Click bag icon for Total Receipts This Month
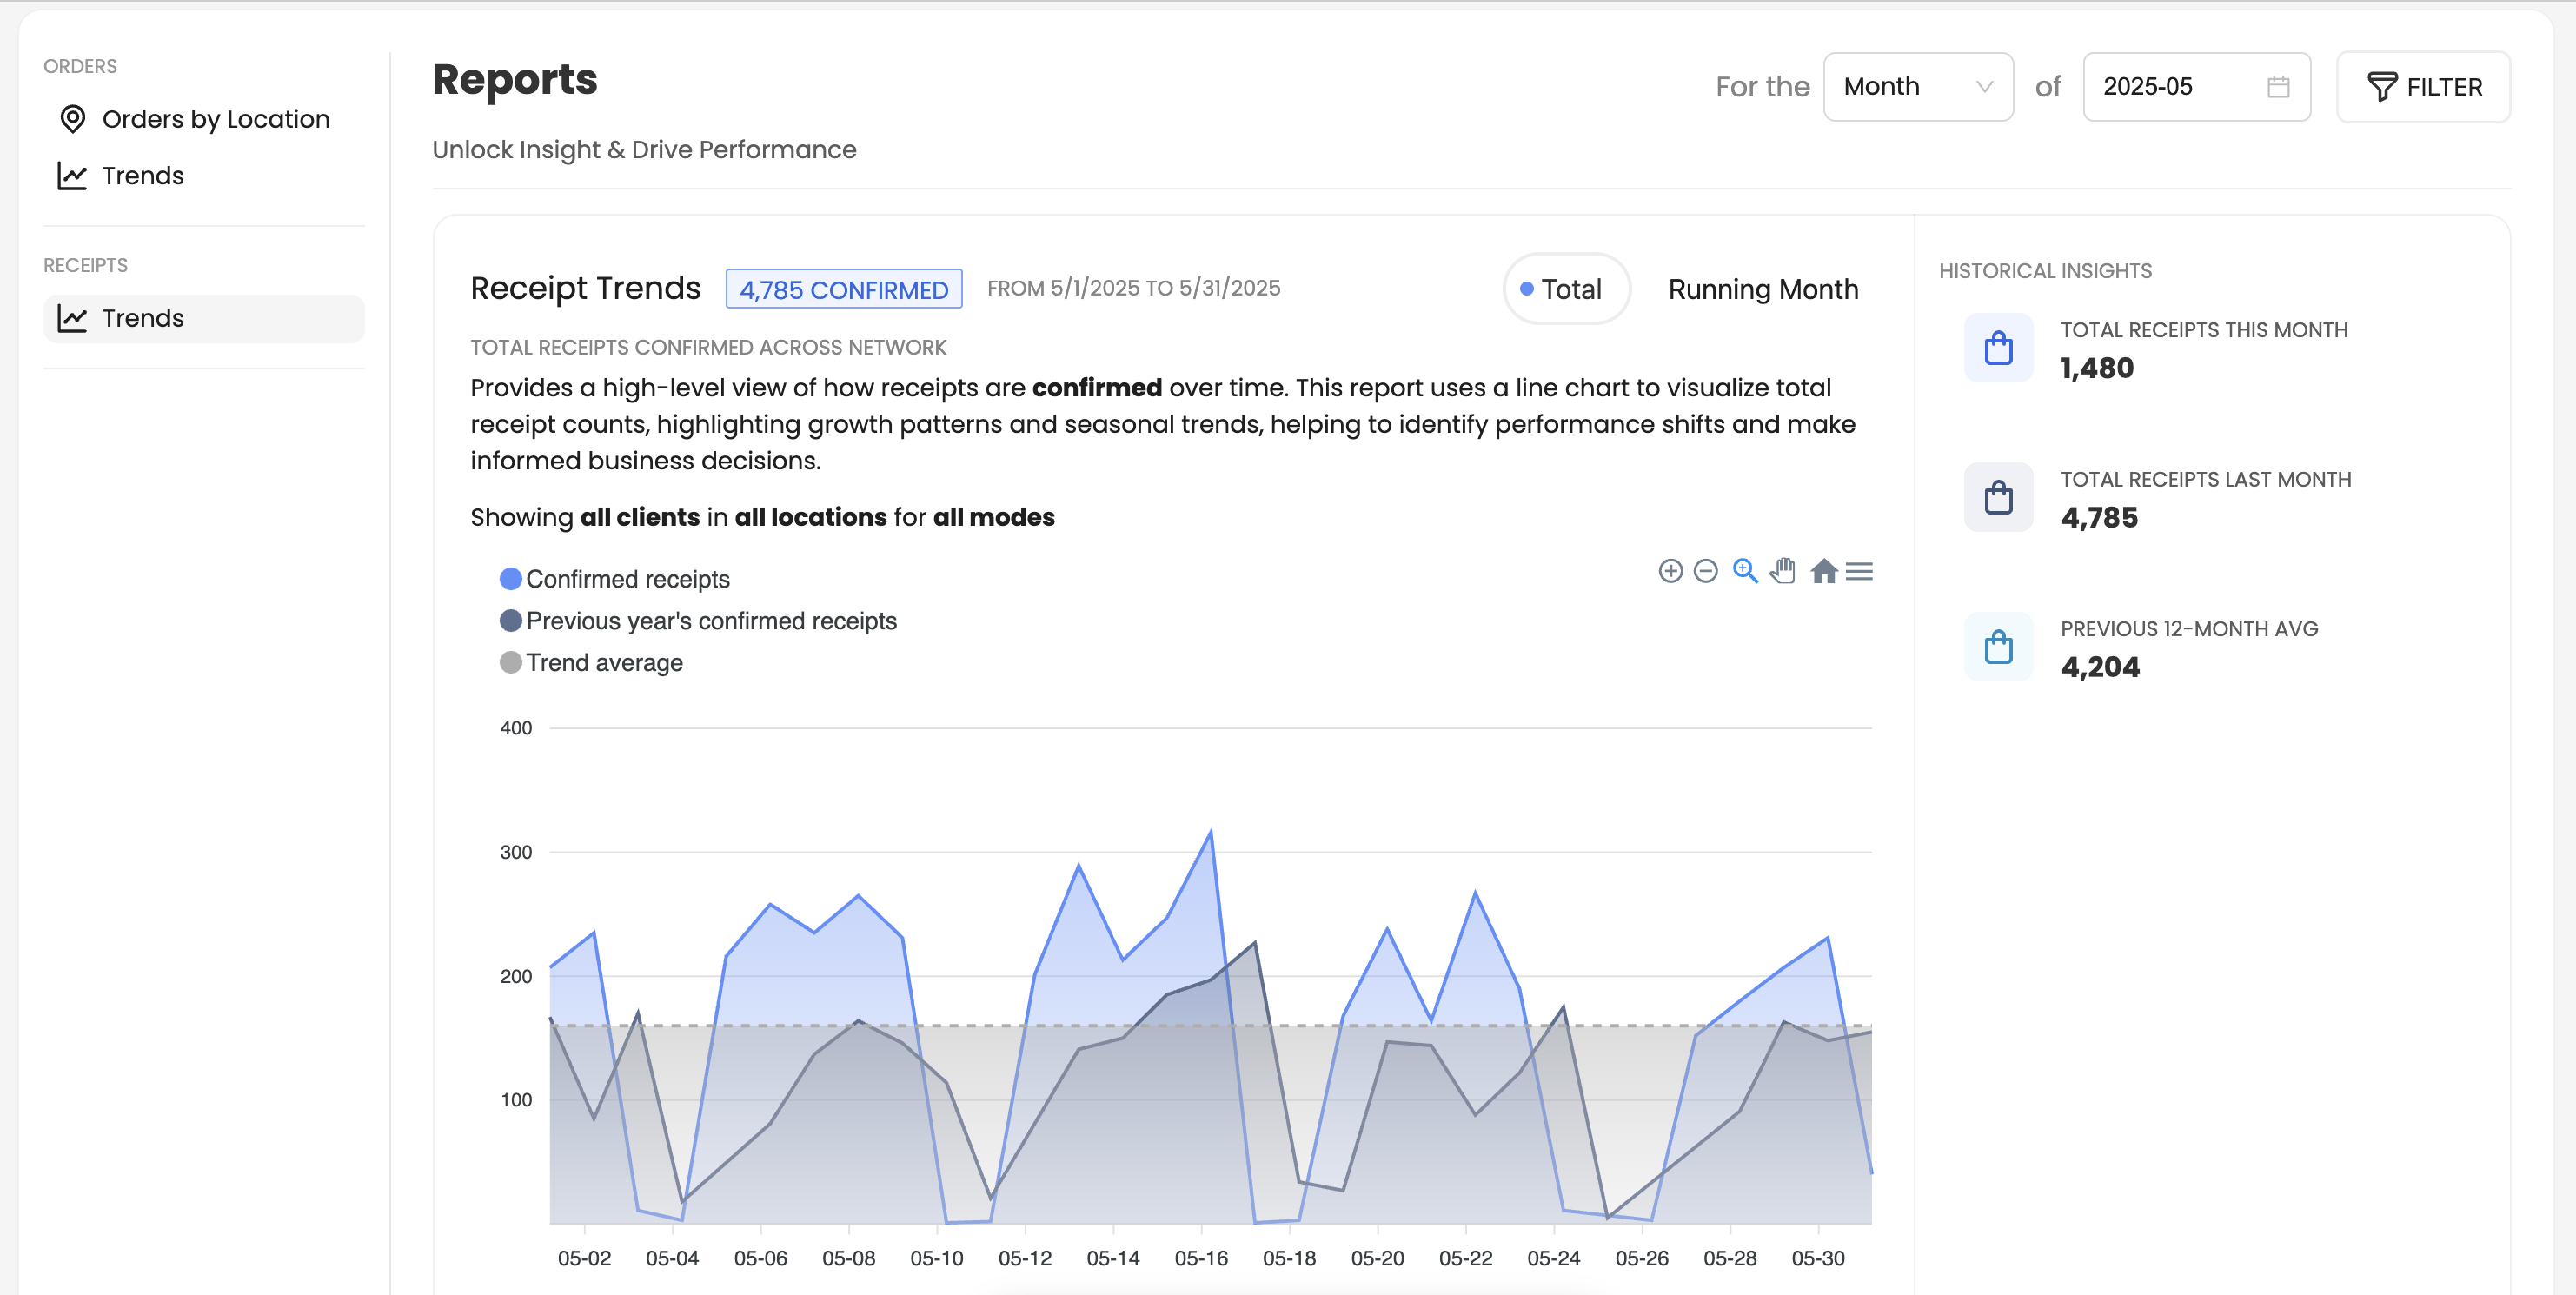2576x1295 pixels. coord(1998,348)
